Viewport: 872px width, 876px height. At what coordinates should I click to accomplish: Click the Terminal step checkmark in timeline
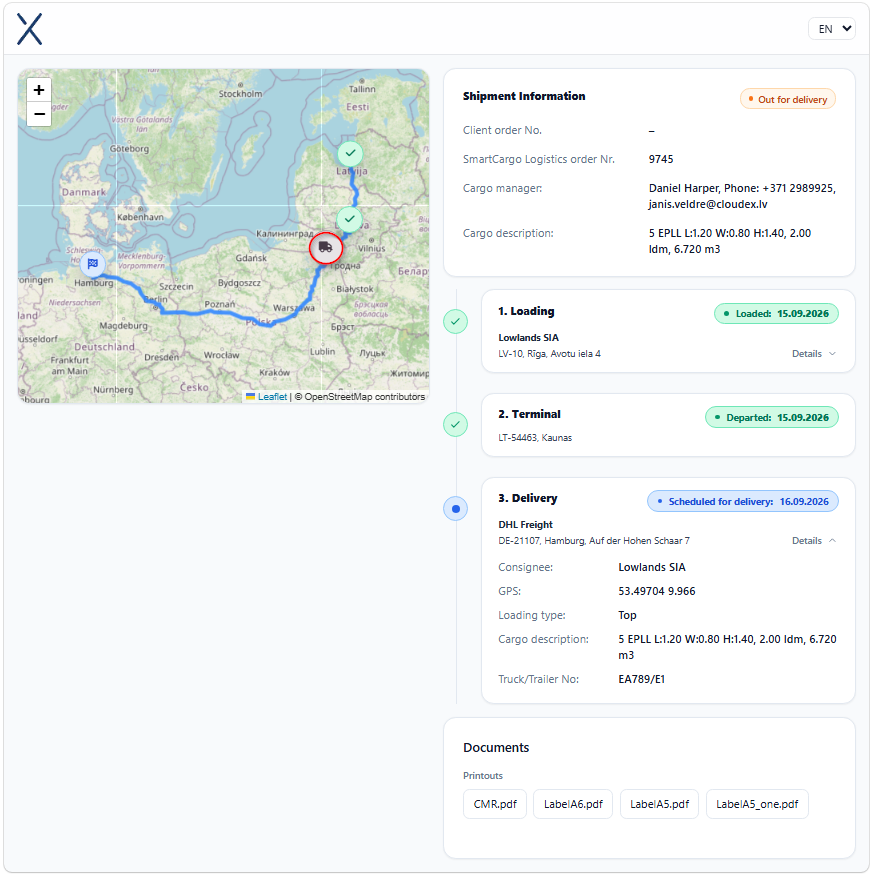[455, 425]
